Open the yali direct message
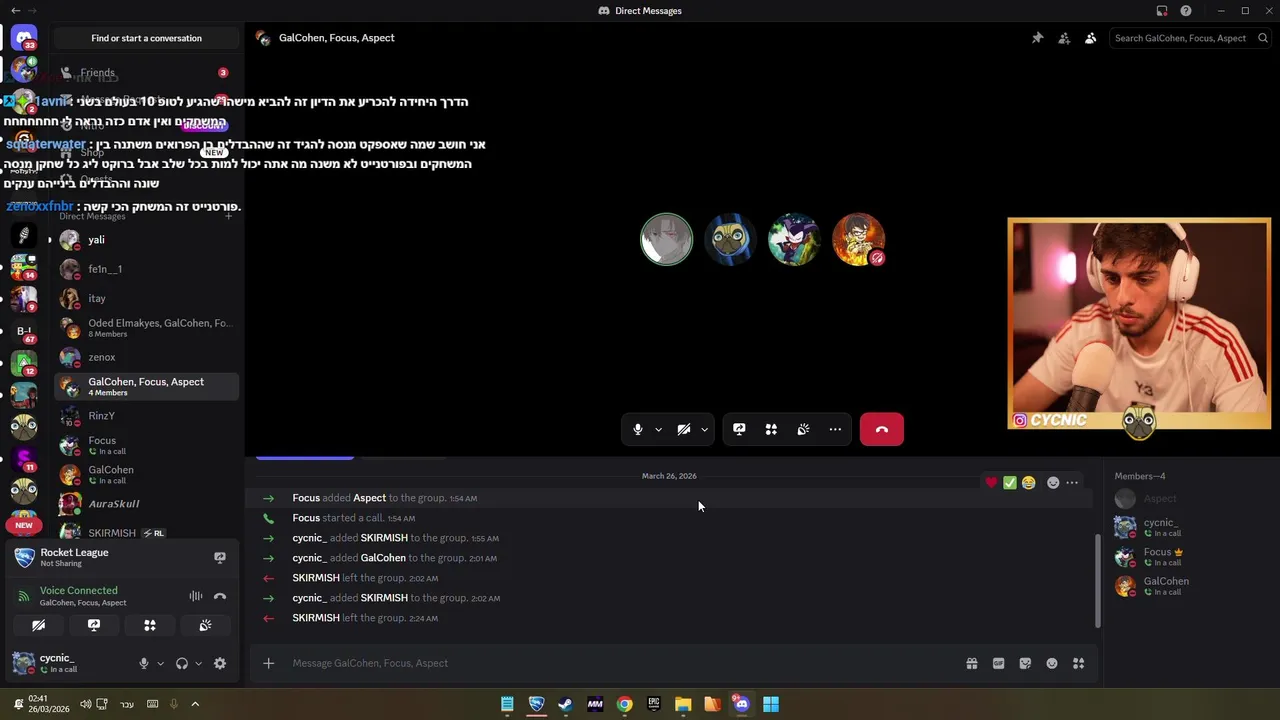This screenshot has width=1280, height=720. (146, 240)
